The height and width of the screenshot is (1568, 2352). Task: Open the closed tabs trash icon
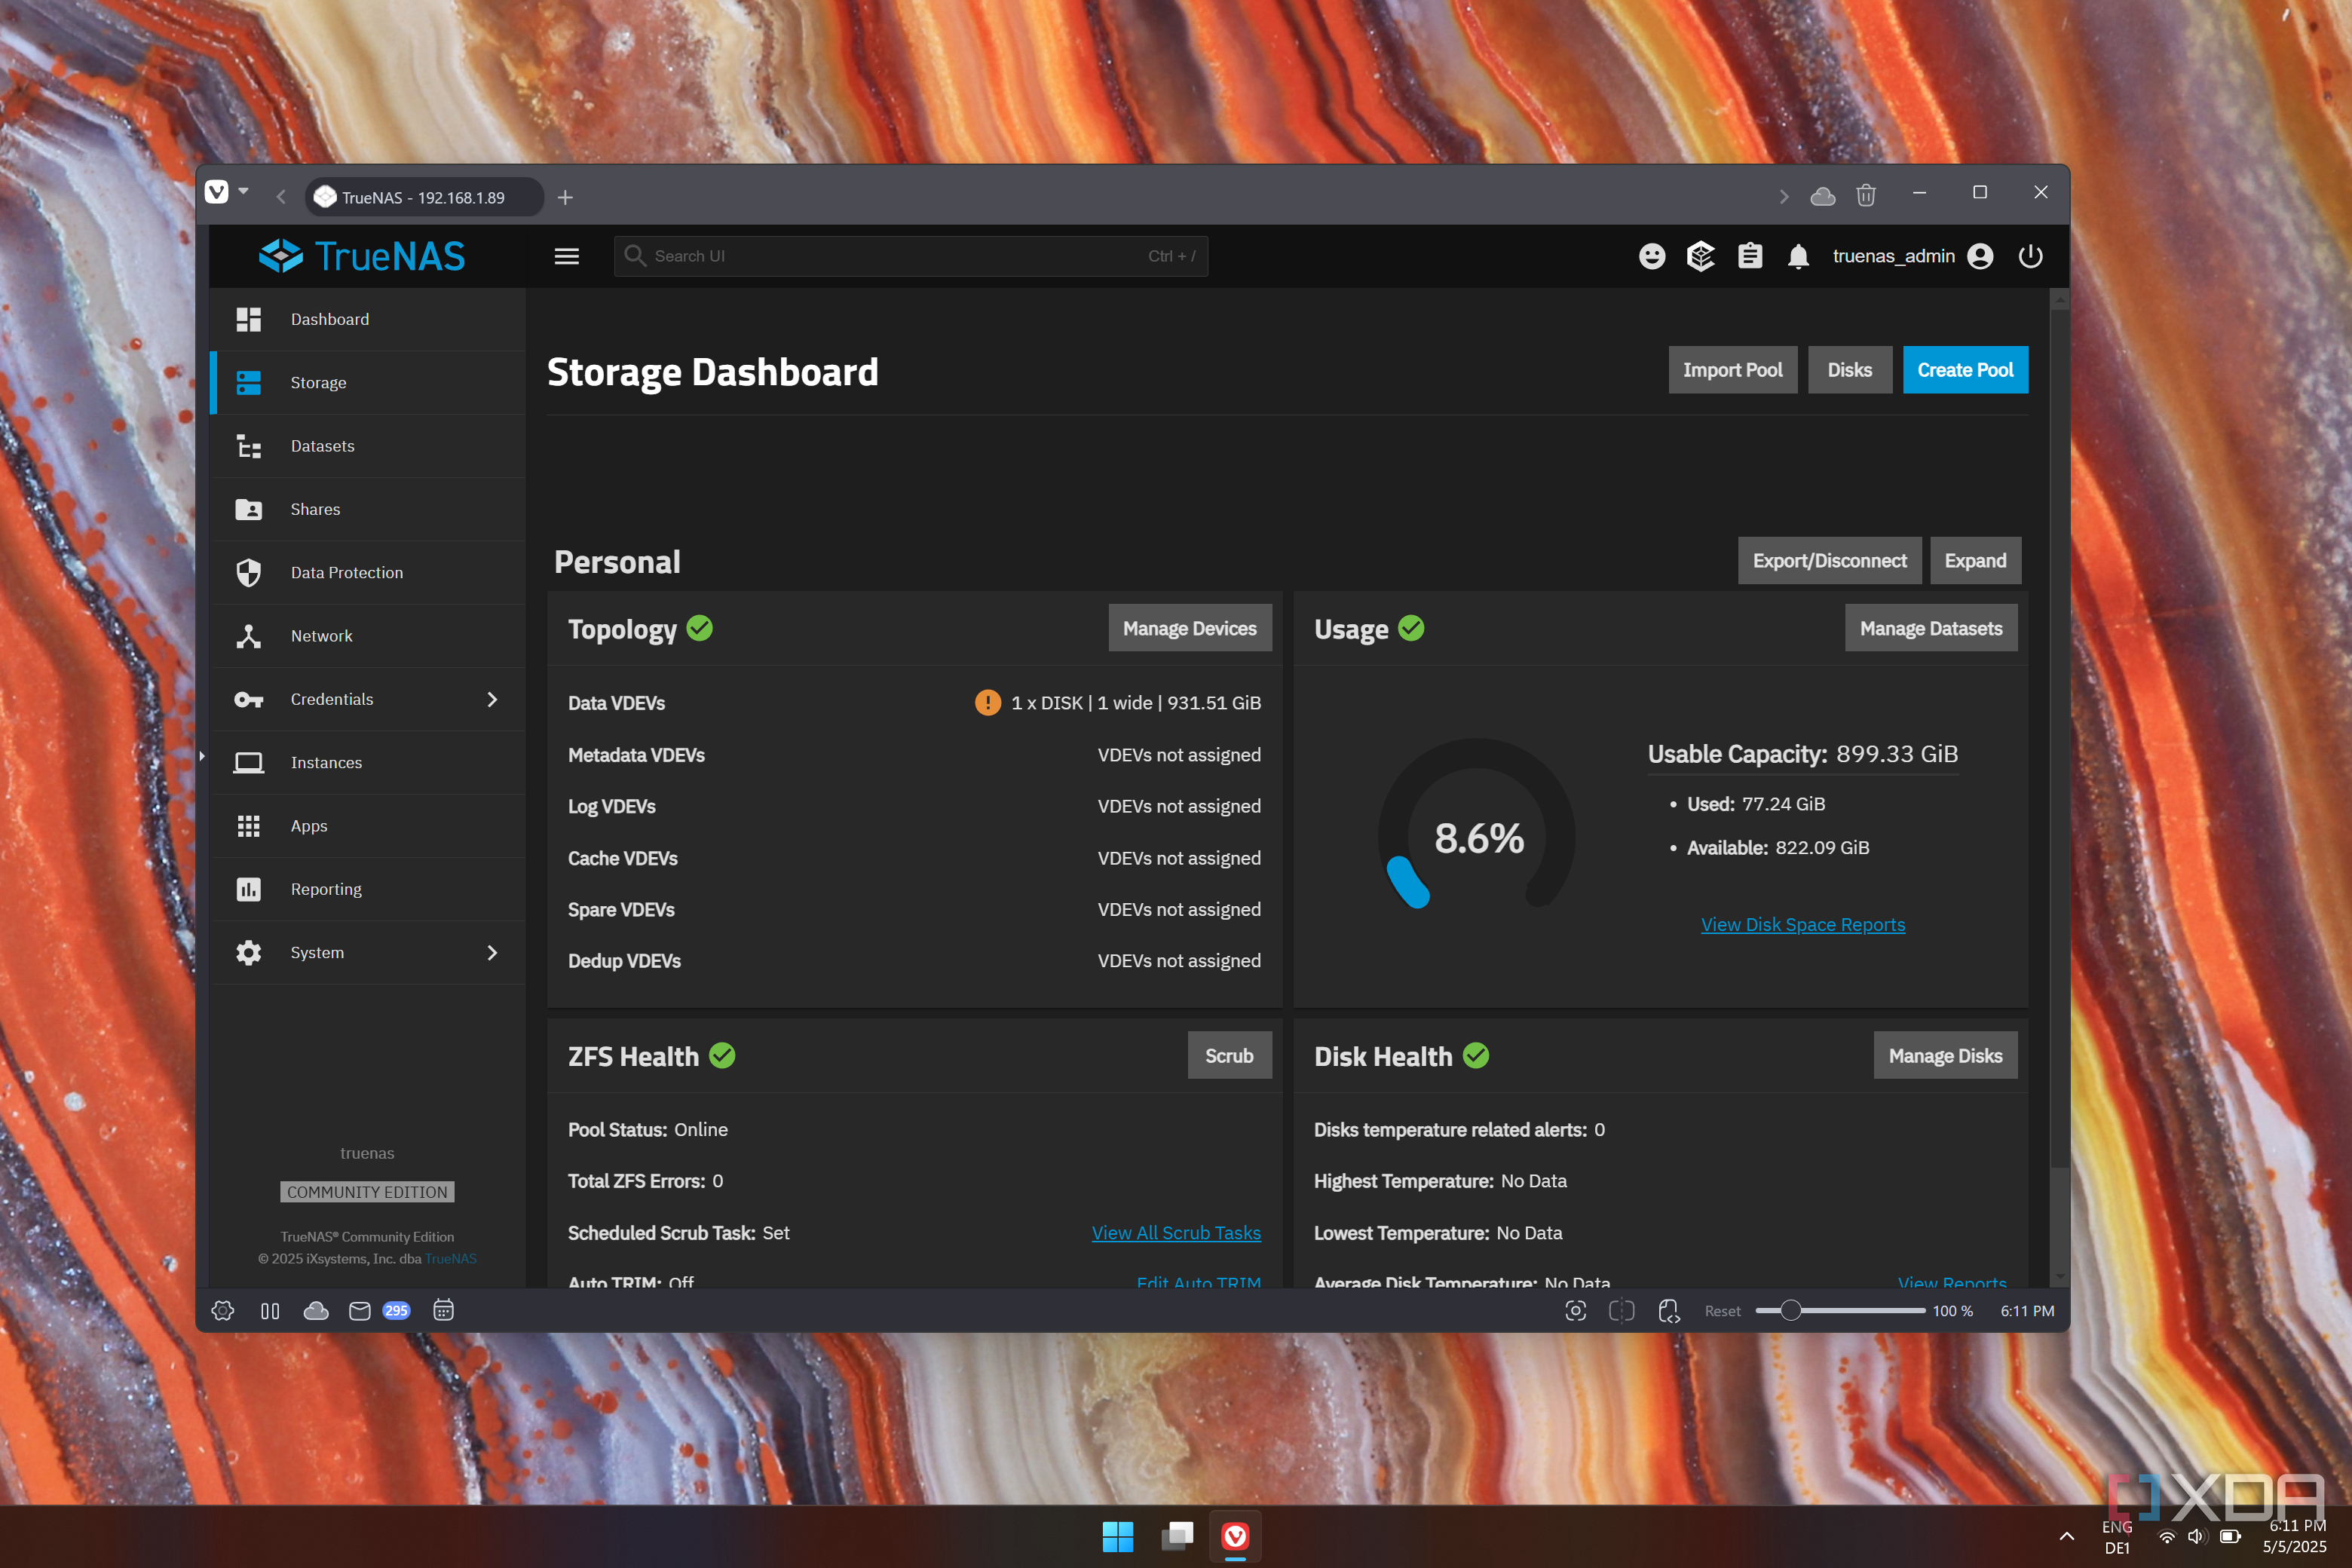[1866, 195]
